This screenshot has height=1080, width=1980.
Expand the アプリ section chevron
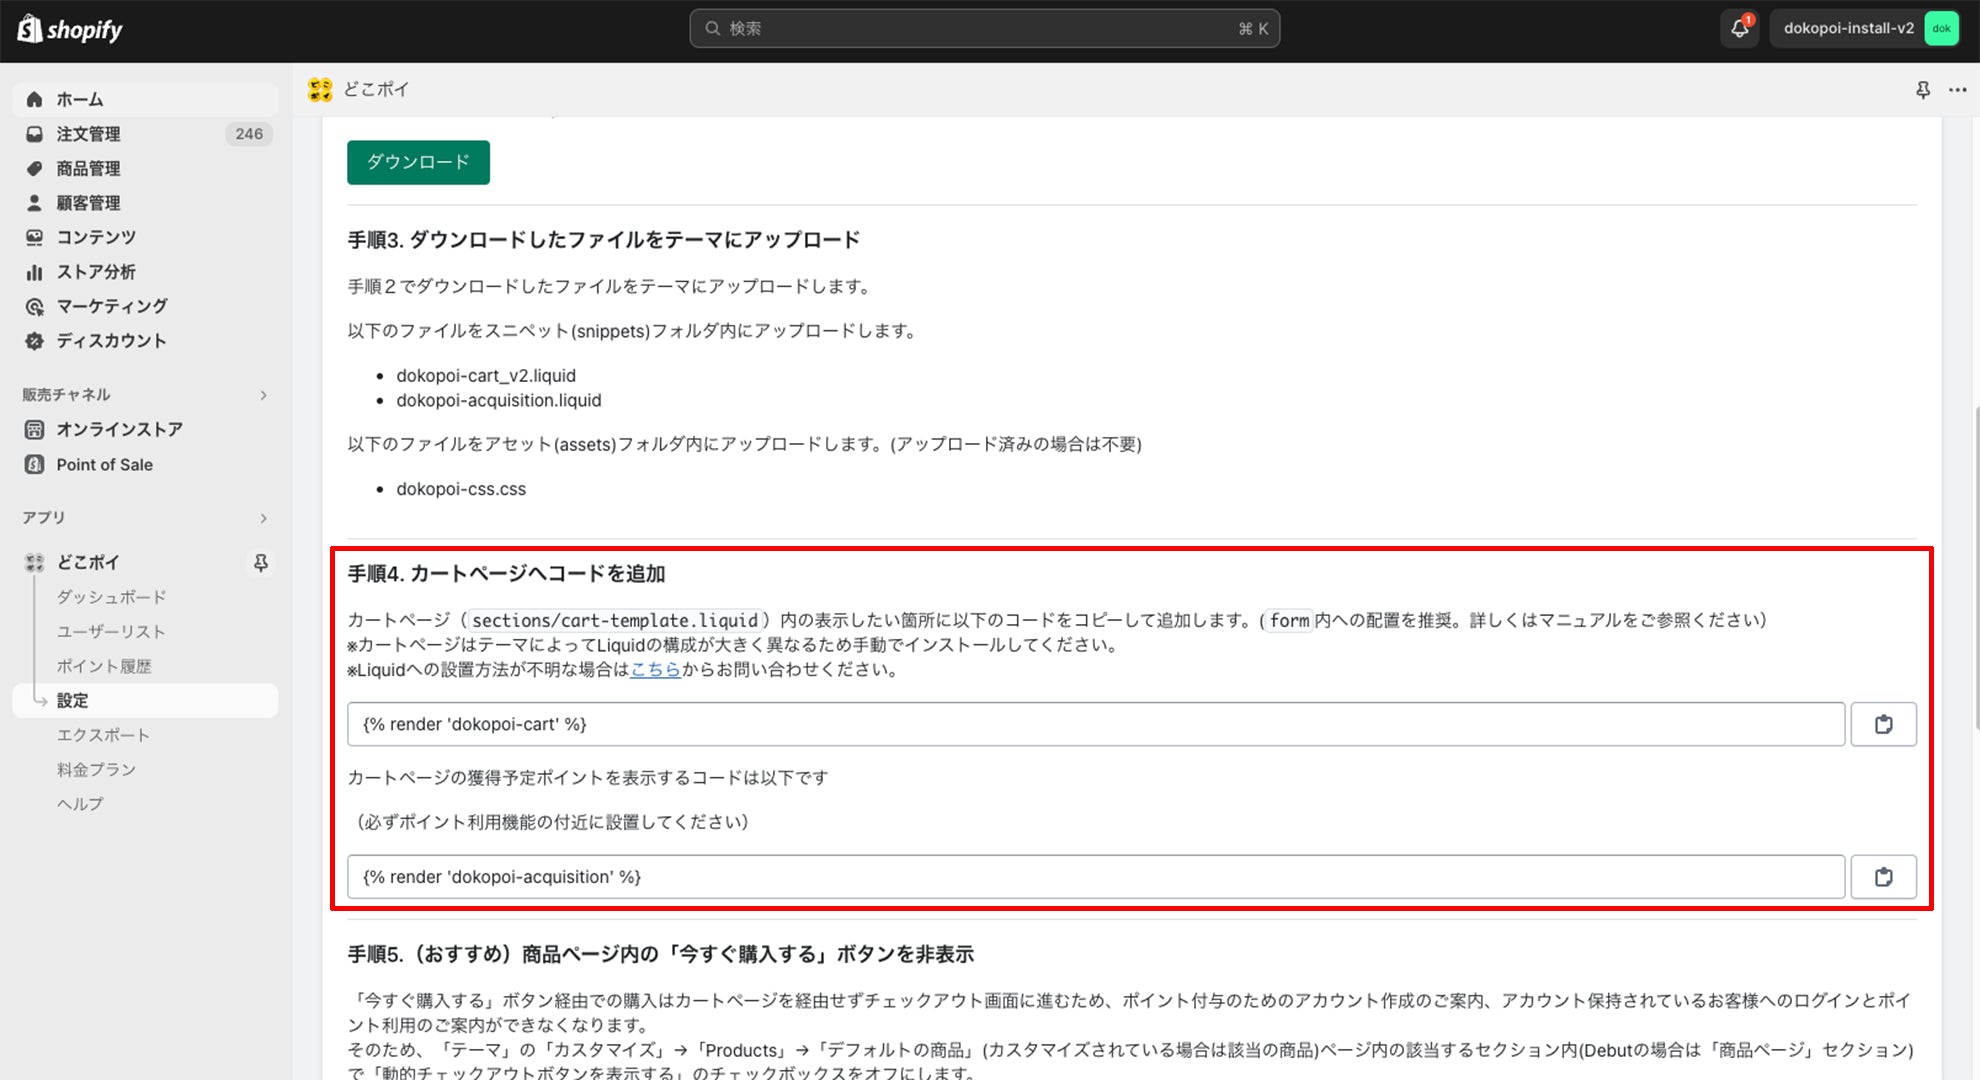(263, 518)
